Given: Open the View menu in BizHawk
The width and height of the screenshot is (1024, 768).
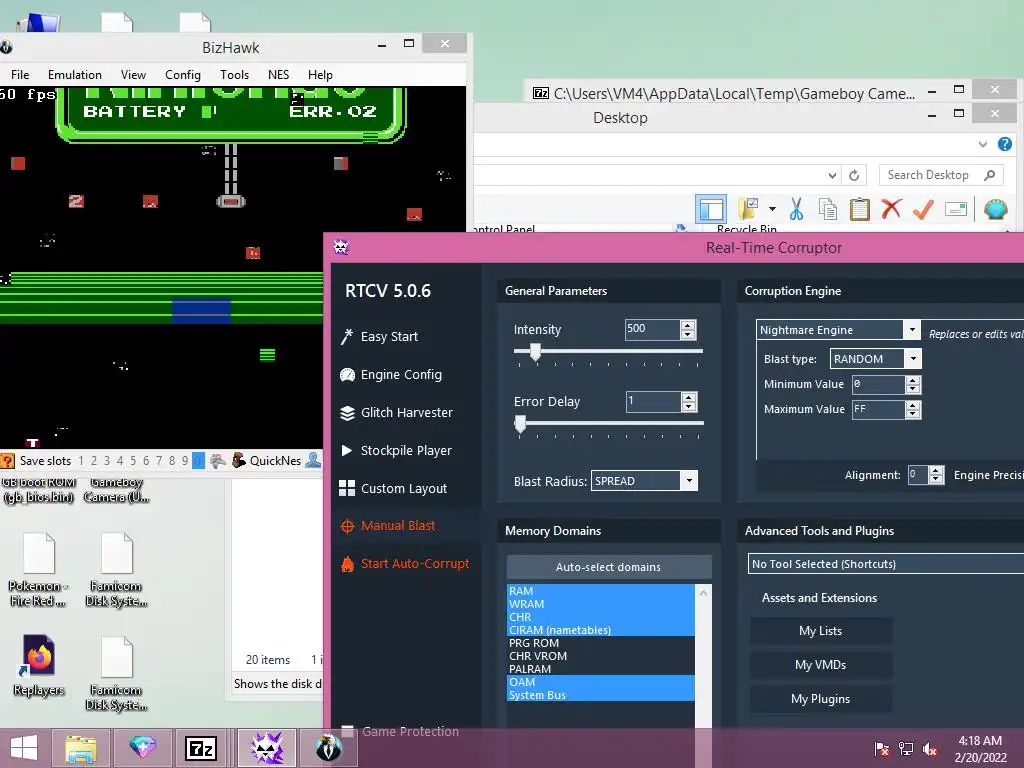Looking at the screenshot, I should tap(133, 75).
